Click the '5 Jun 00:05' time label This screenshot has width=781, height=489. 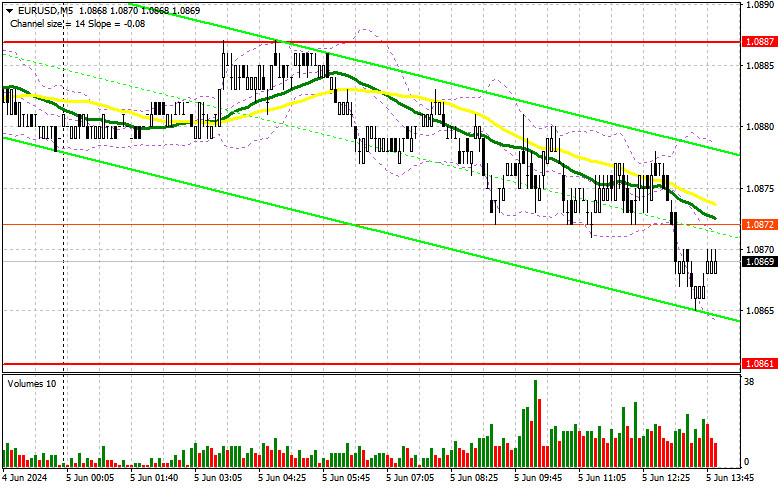(90, 478)
